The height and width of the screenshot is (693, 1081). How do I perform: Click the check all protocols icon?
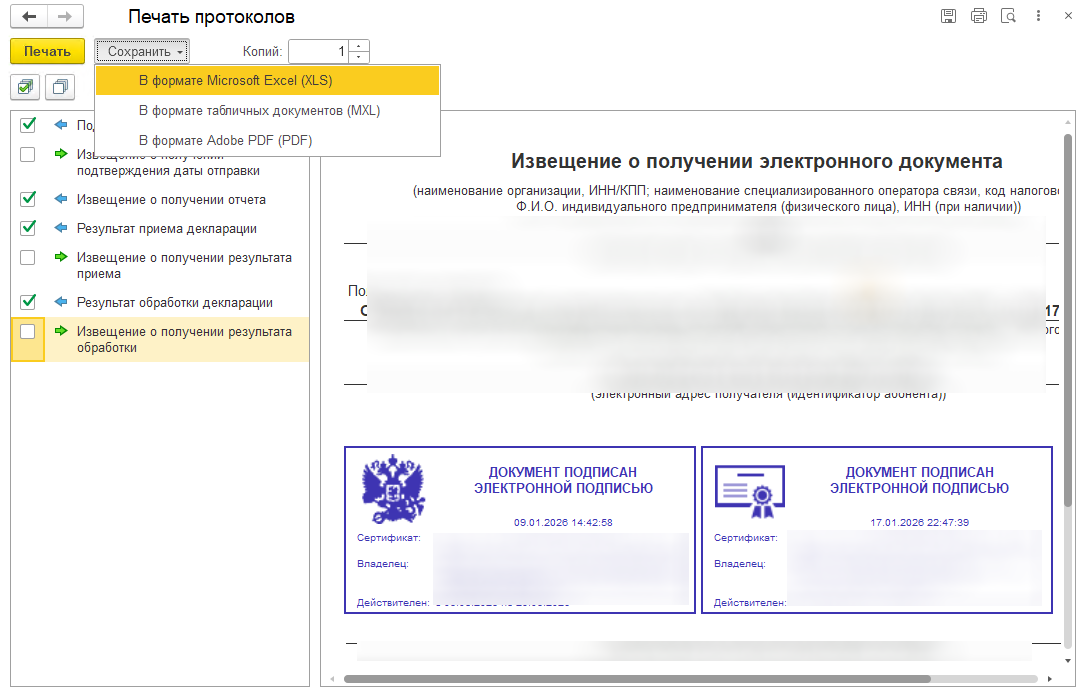(26, 87)
